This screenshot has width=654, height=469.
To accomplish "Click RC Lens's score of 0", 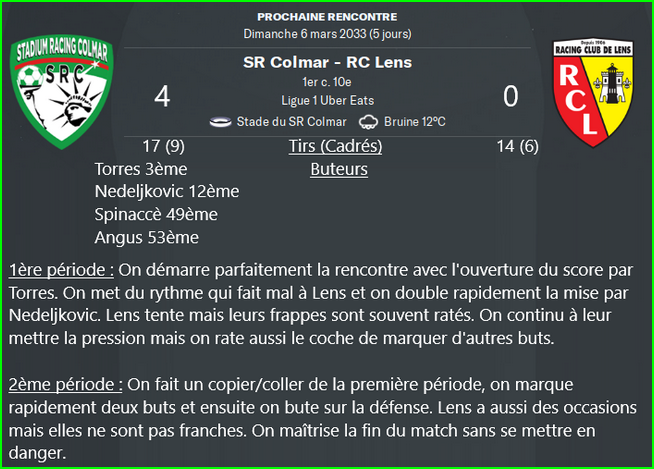I will (x=511, y=97).
